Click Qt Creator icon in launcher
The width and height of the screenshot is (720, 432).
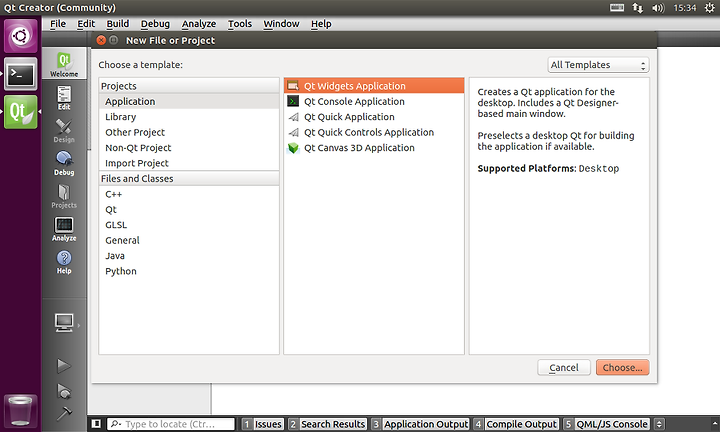[21, 112]
